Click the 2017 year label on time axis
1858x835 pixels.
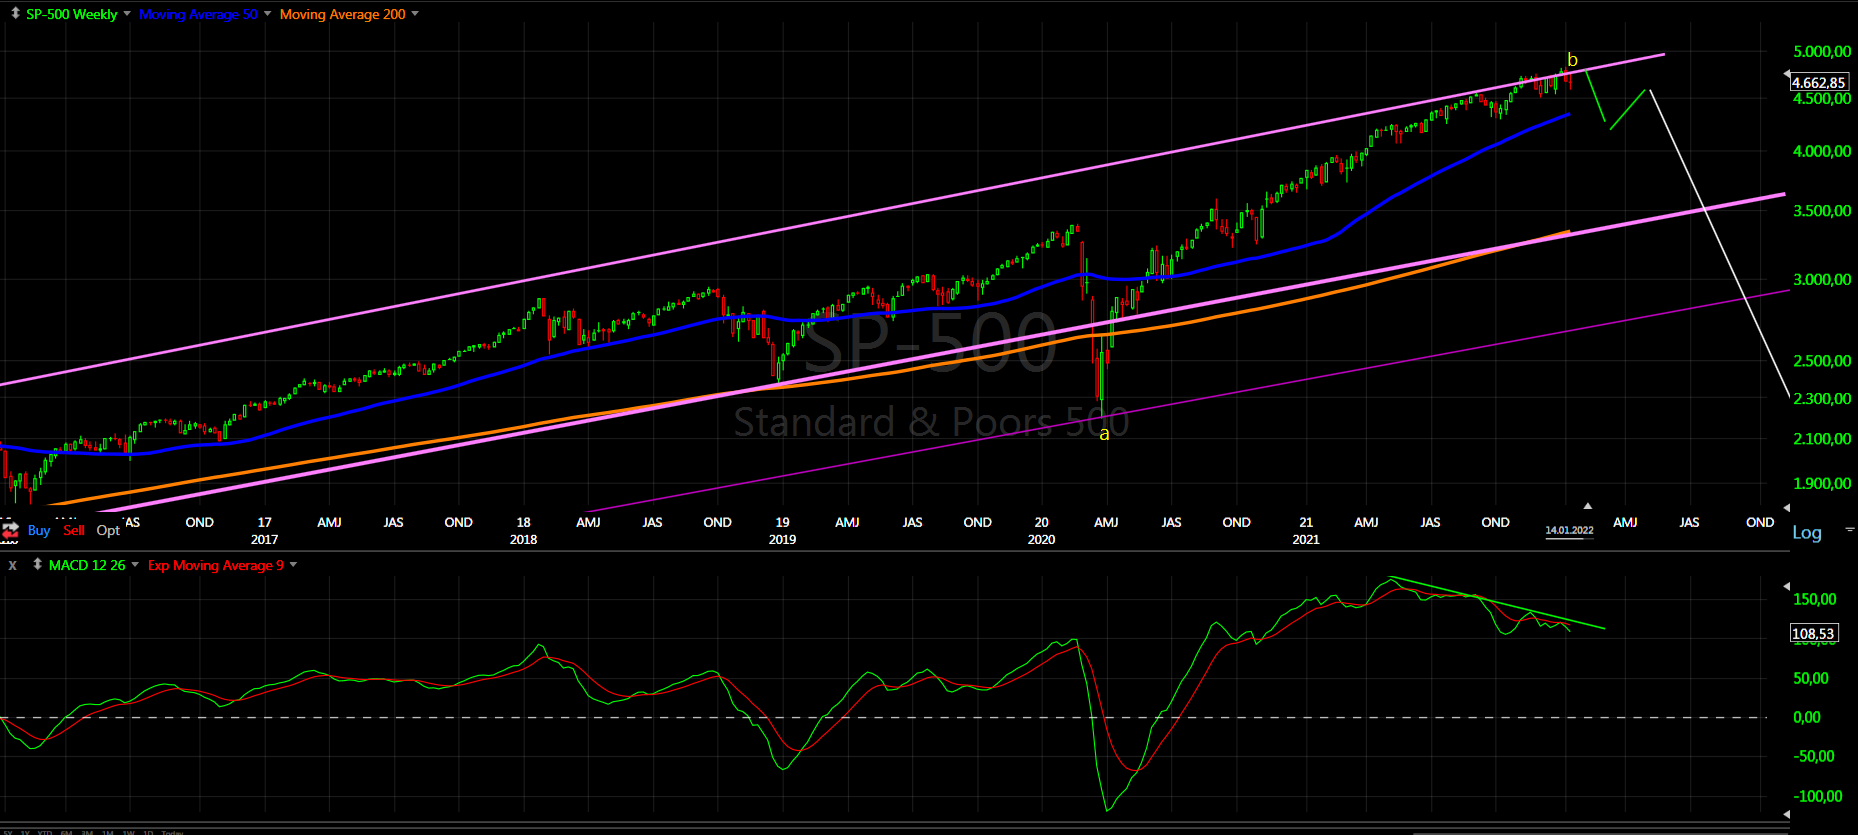coord(264,540)
